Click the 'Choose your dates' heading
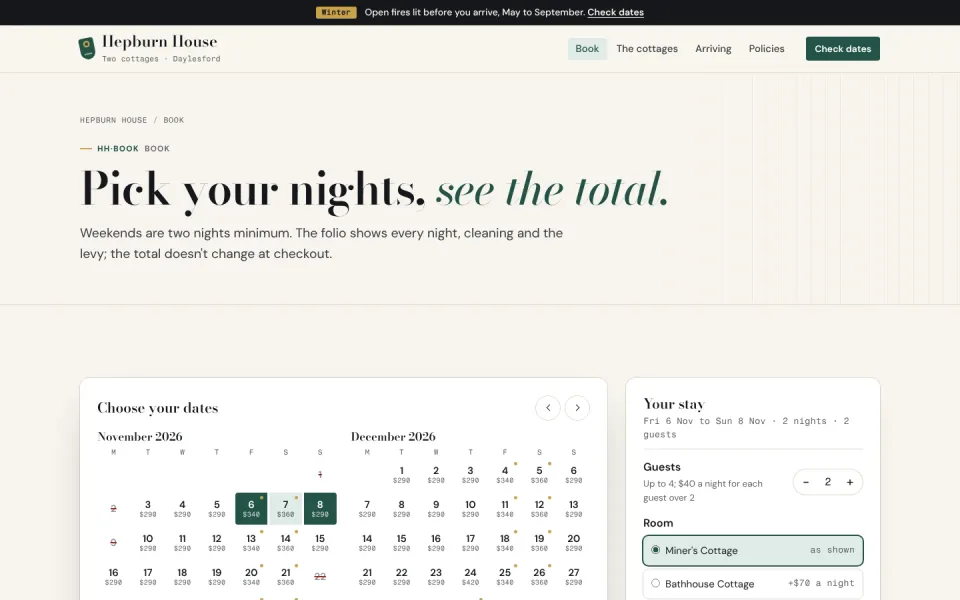The width and height of the screenshot is (960, 600). [x=157, y=408]
